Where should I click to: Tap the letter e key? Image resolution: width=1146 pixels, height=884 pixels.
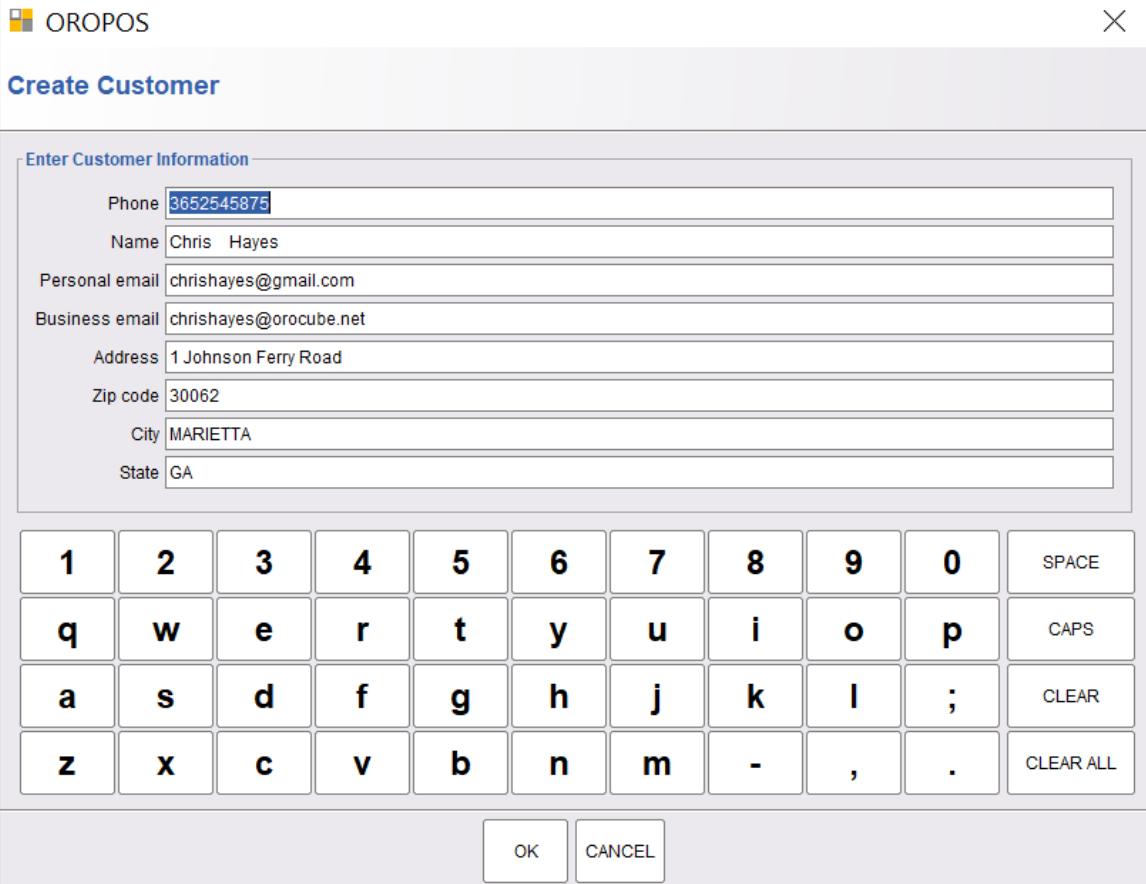click(x=264, y=630)
